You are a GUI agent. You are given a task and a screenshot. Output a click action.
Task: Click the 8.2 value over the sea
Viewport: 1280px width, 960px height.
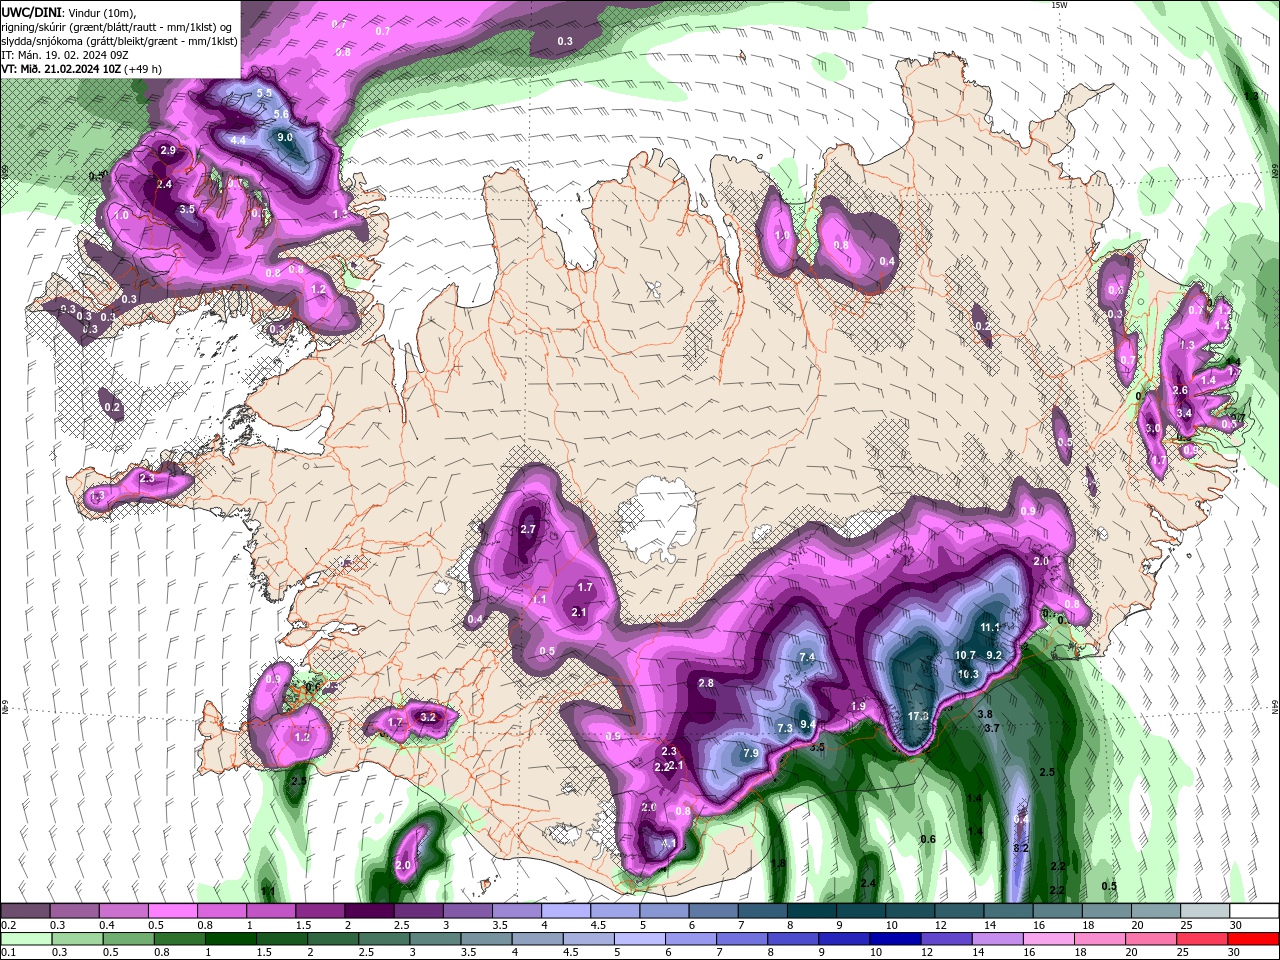pyautogui.click(x=1021, y=848)
